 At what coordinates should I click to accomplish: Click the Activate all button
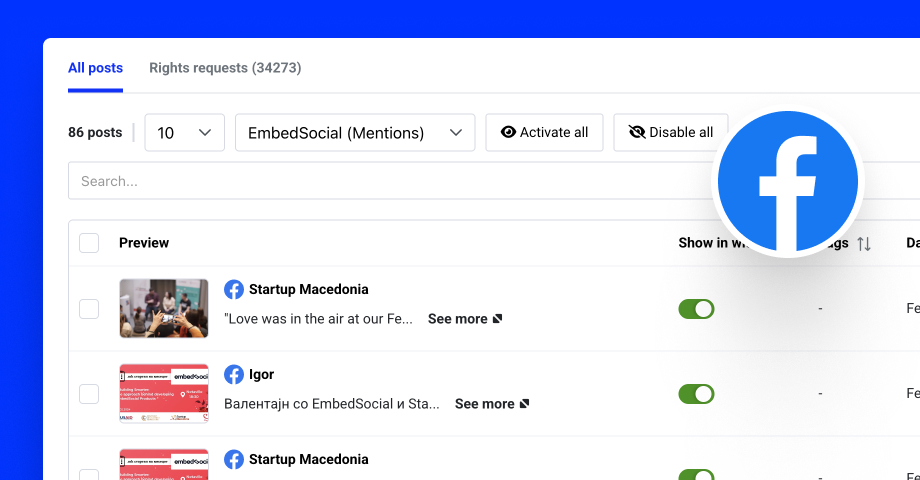(x=544, y=133)
